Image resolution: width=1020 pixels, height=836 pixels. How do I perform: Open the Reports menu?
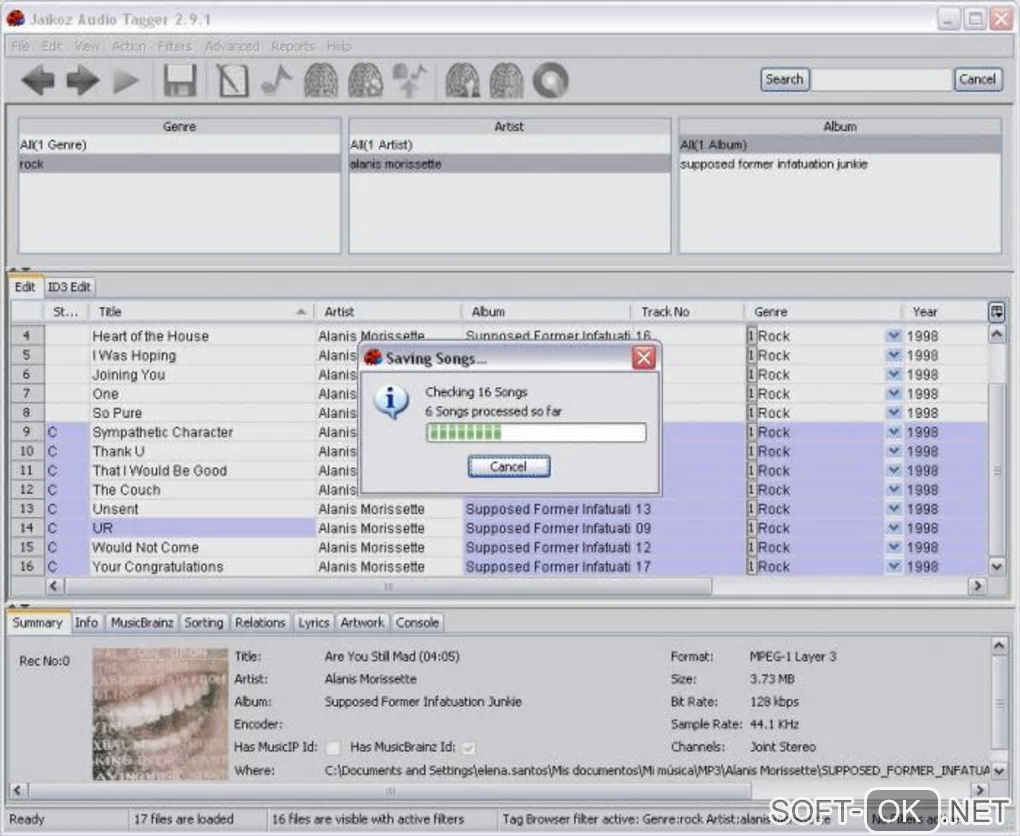293,46
